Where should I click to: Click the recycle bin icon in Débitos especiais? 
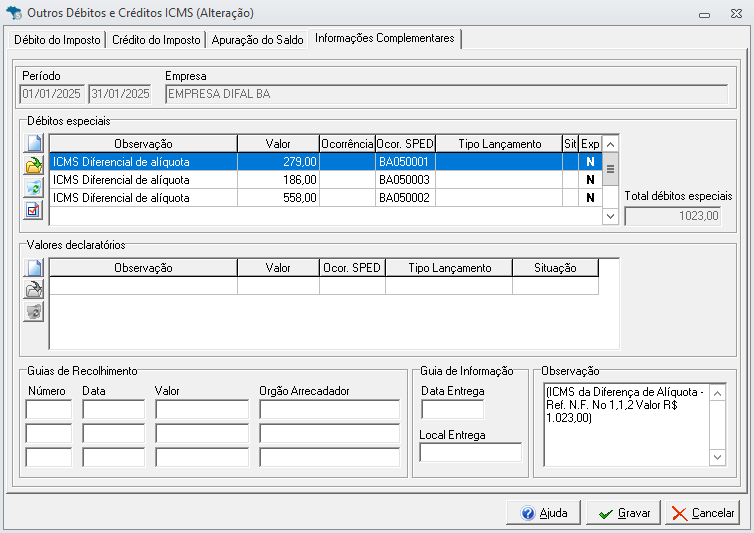point(34,188)
